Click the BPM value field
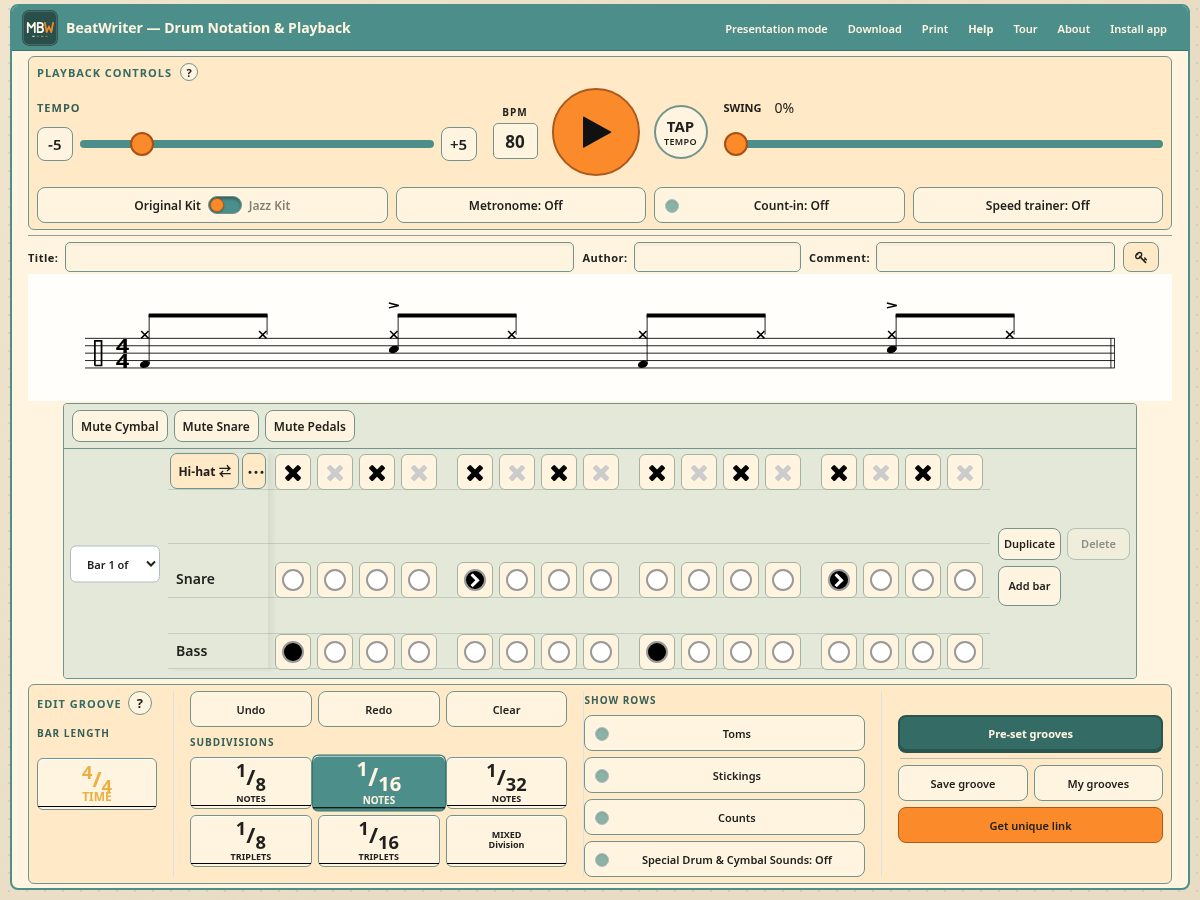This screenshot has width=1200, height=900. pyautogui.click(x=515, y=141)
